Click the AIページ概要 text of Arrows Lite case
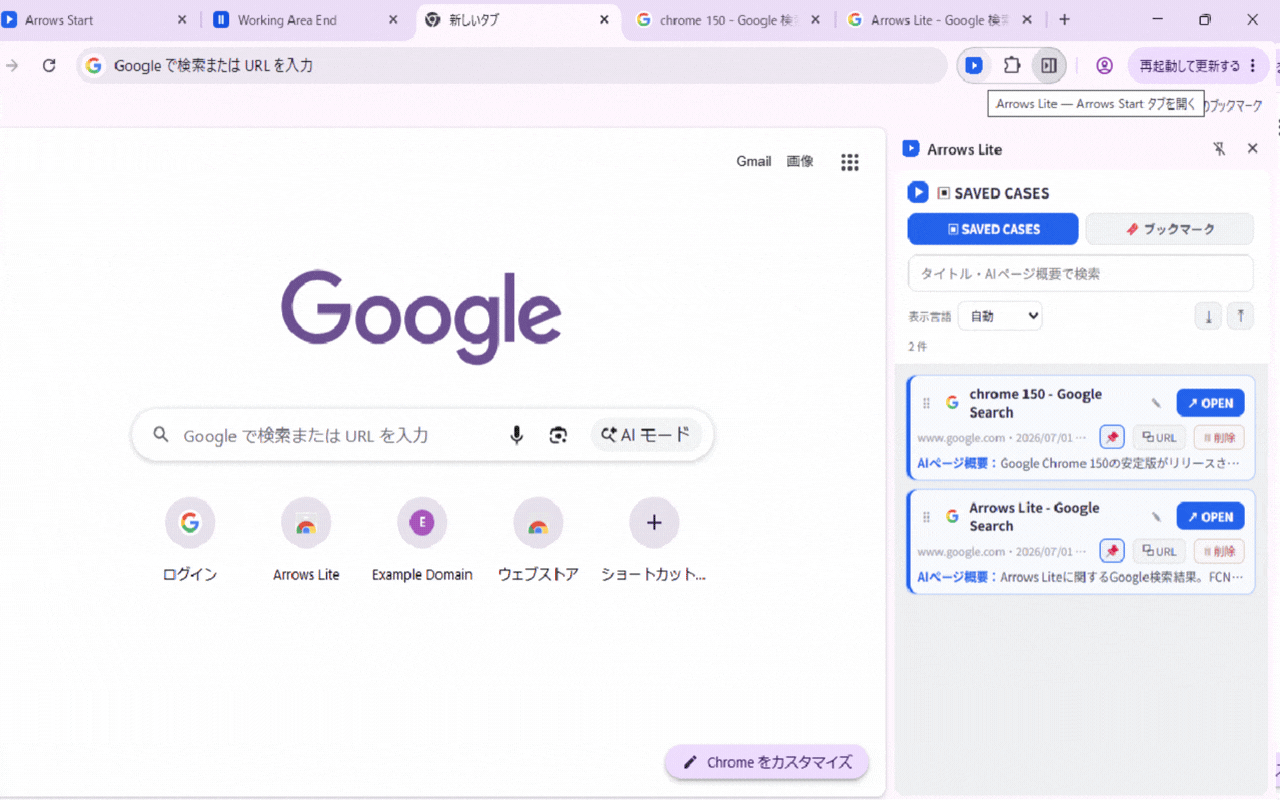The height and width of the screenshot is (800, 1280). 1081,577
